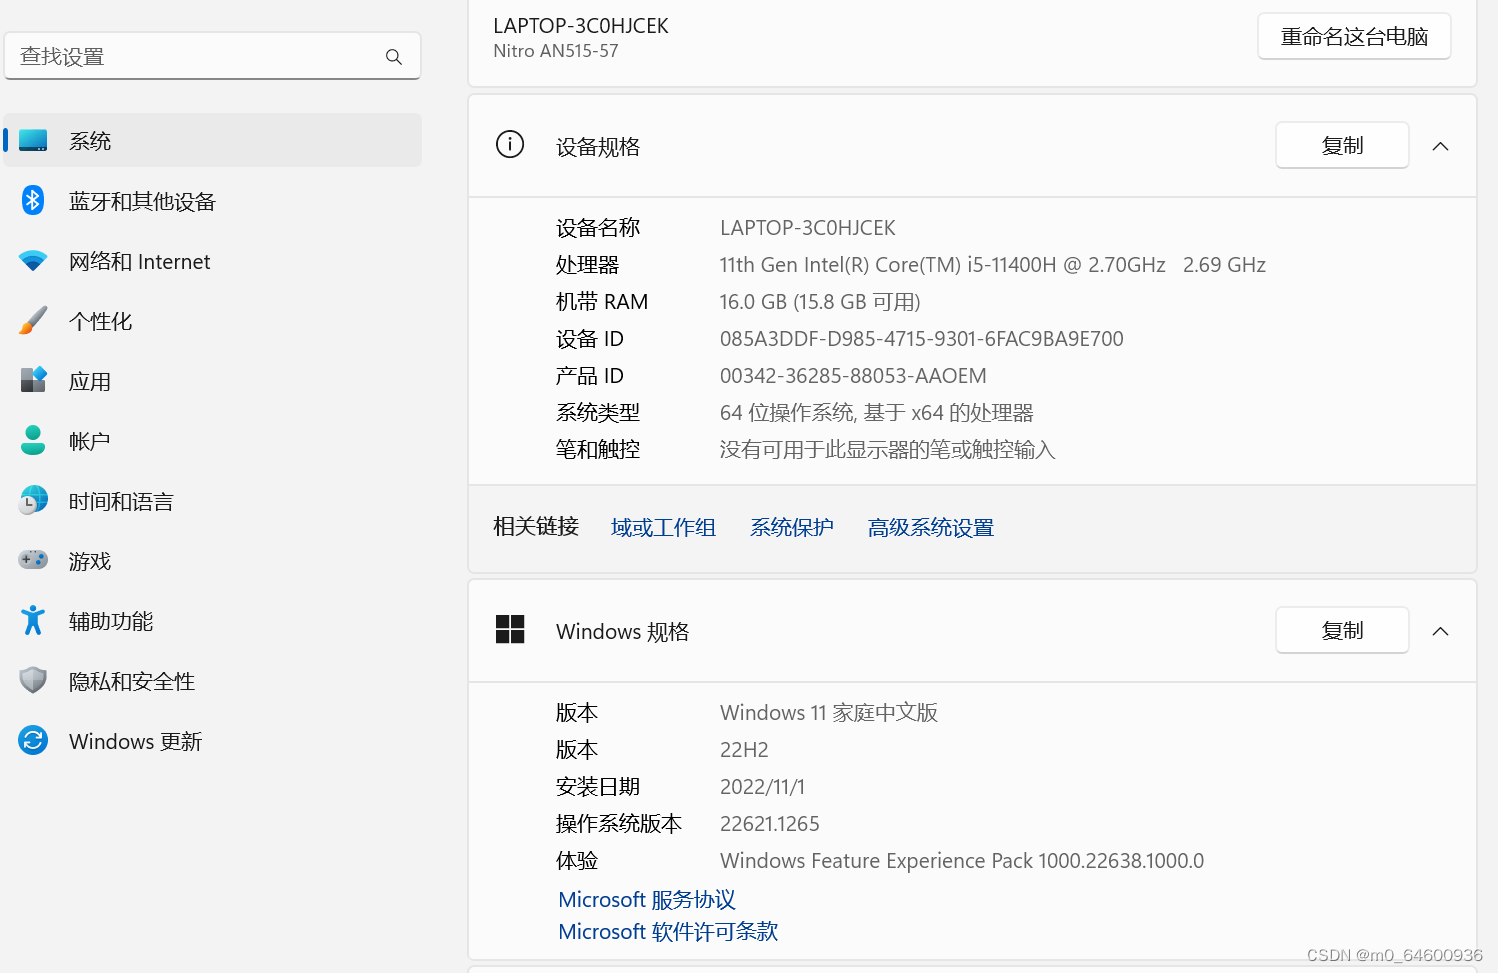Open Microsoft 服务协议 link

[x=647, y=899]
